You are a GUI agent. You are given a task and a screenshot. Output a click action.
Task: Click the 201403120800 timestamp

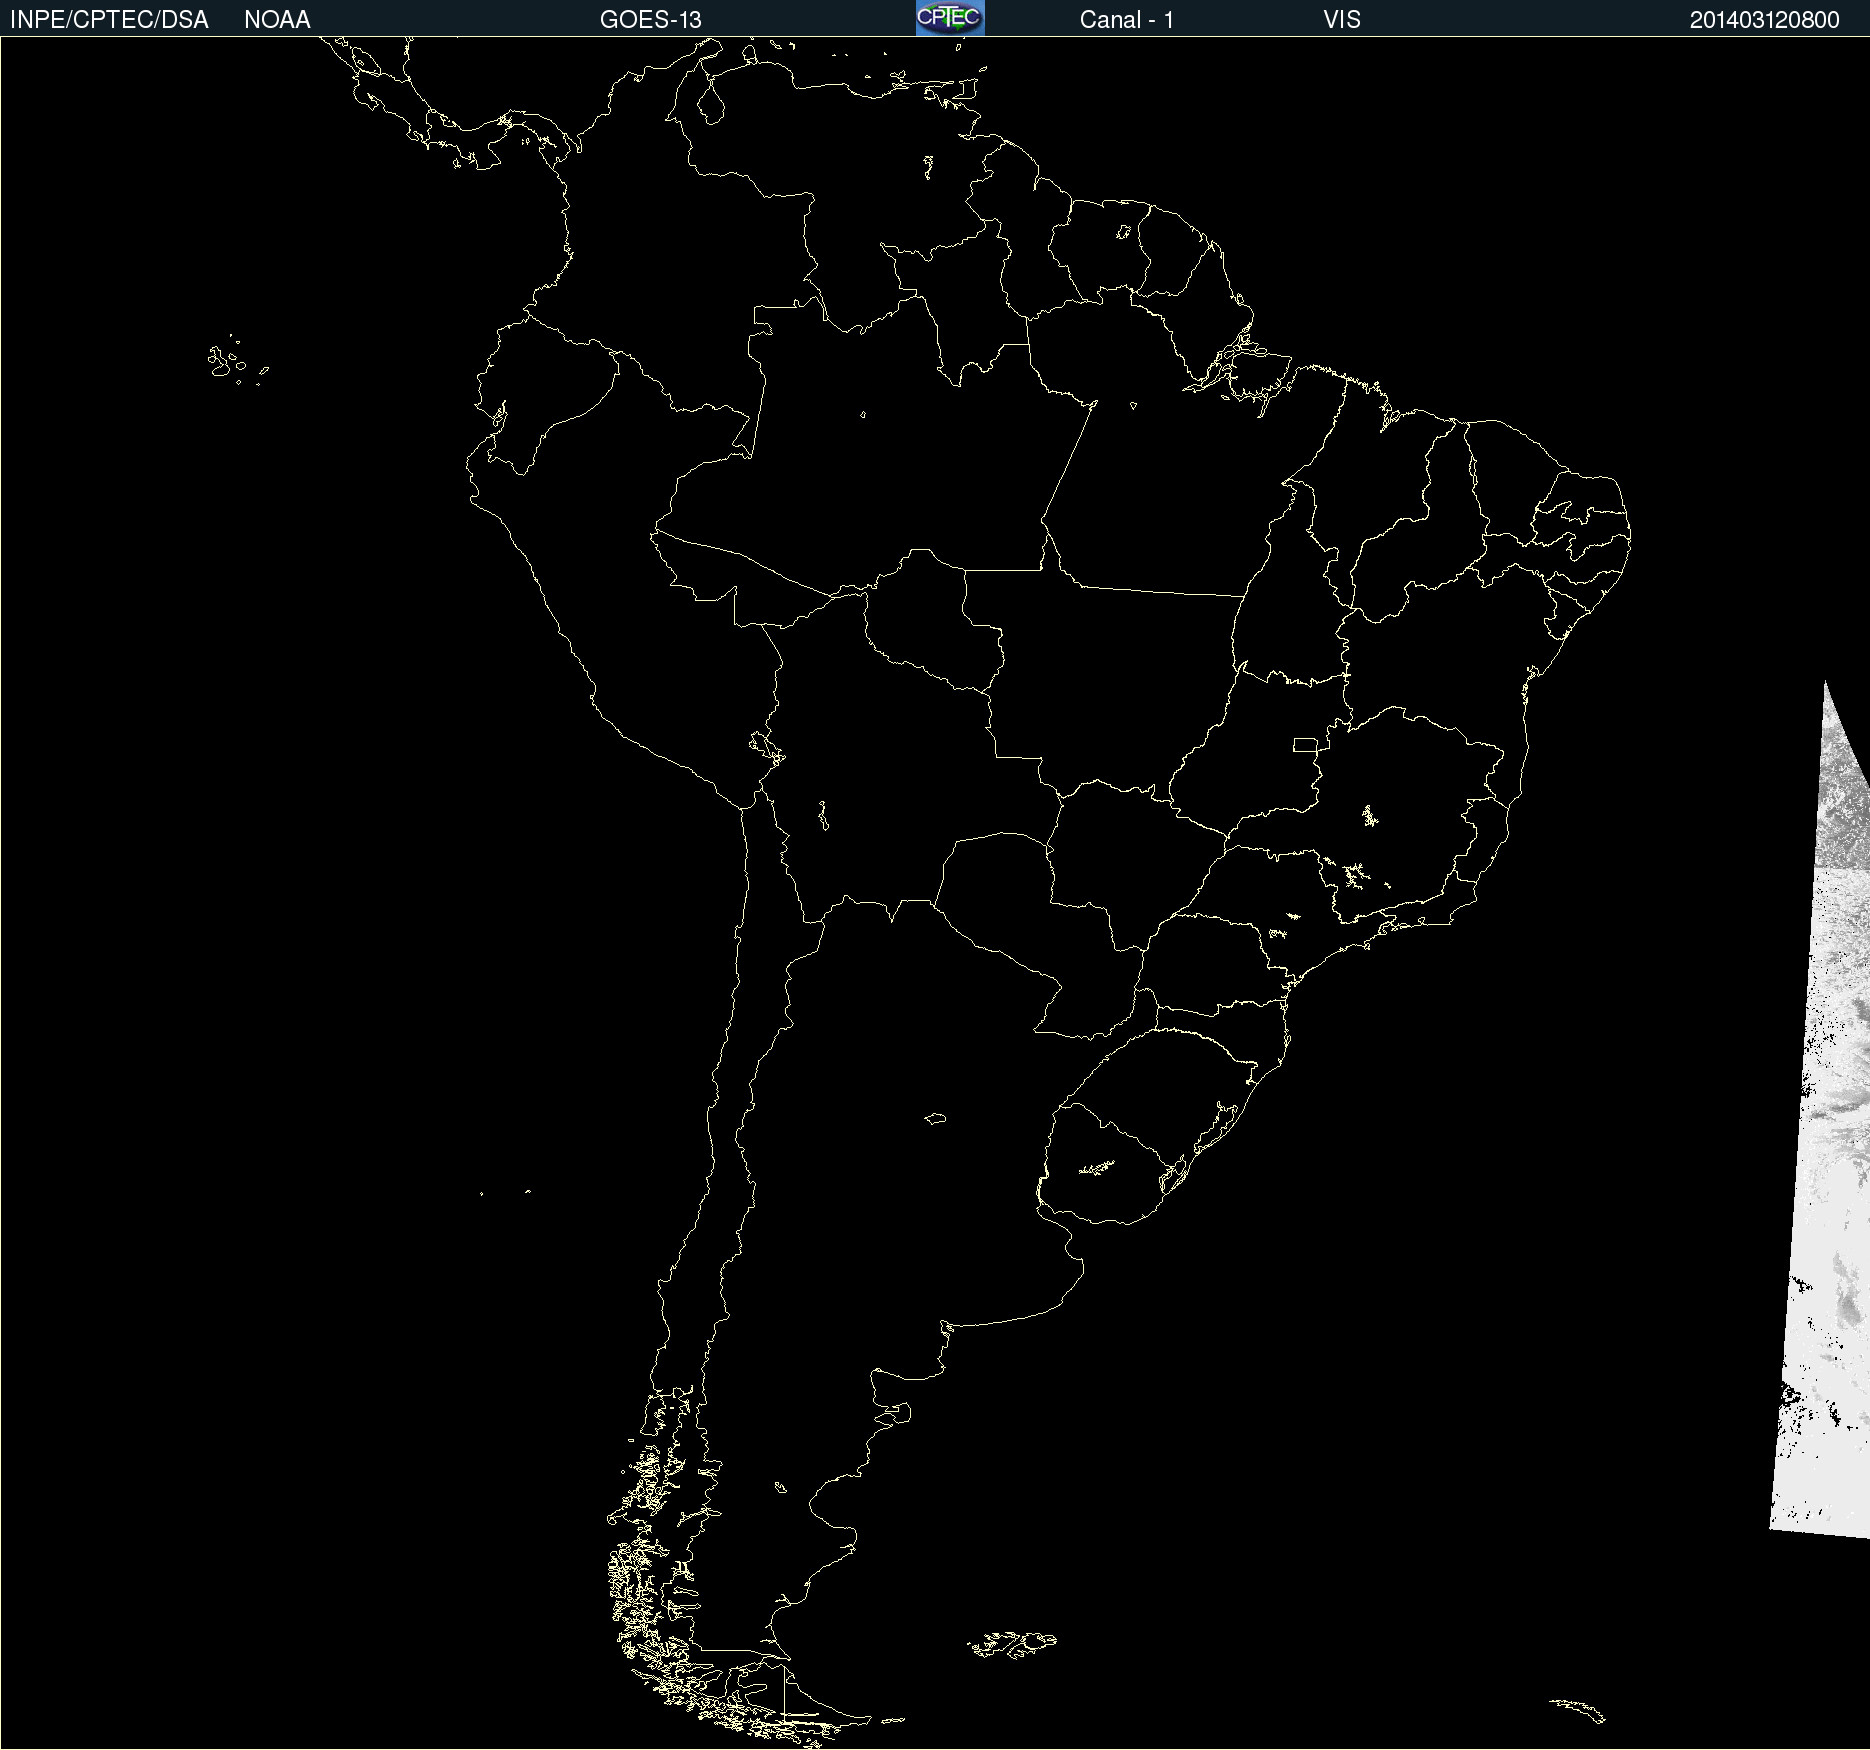point(1765,20)
